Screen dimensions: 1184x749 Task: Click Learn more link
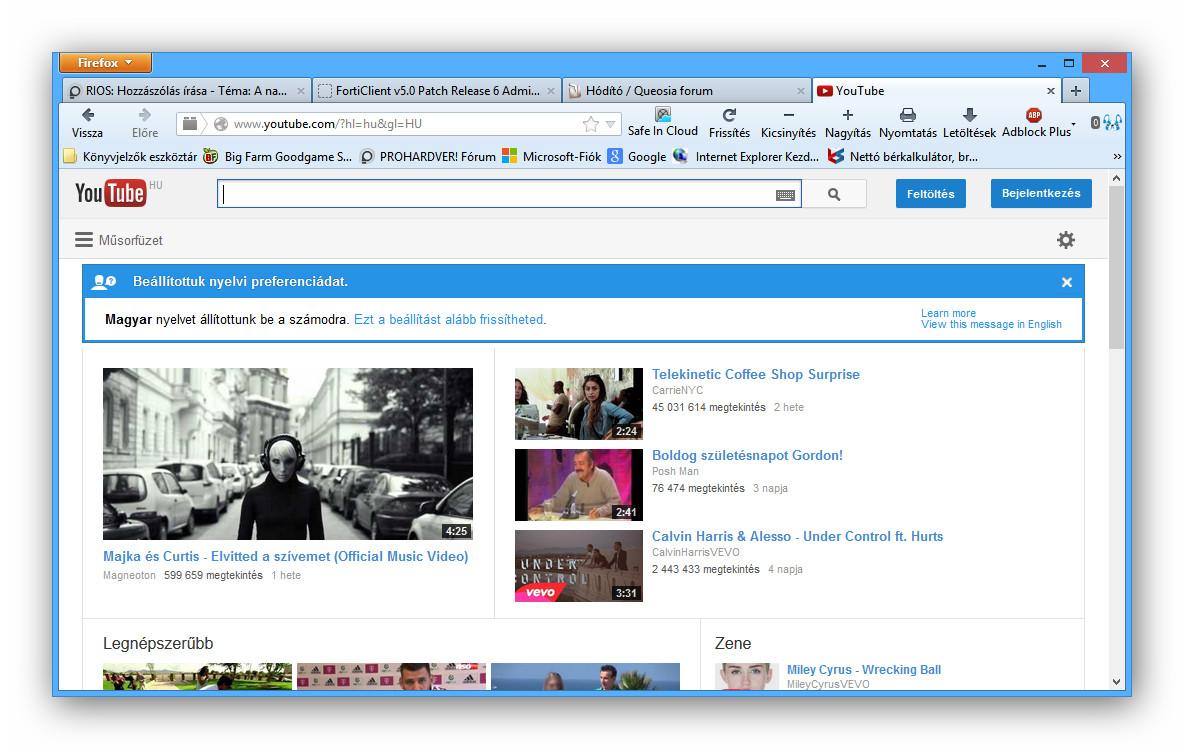point(948,313)
